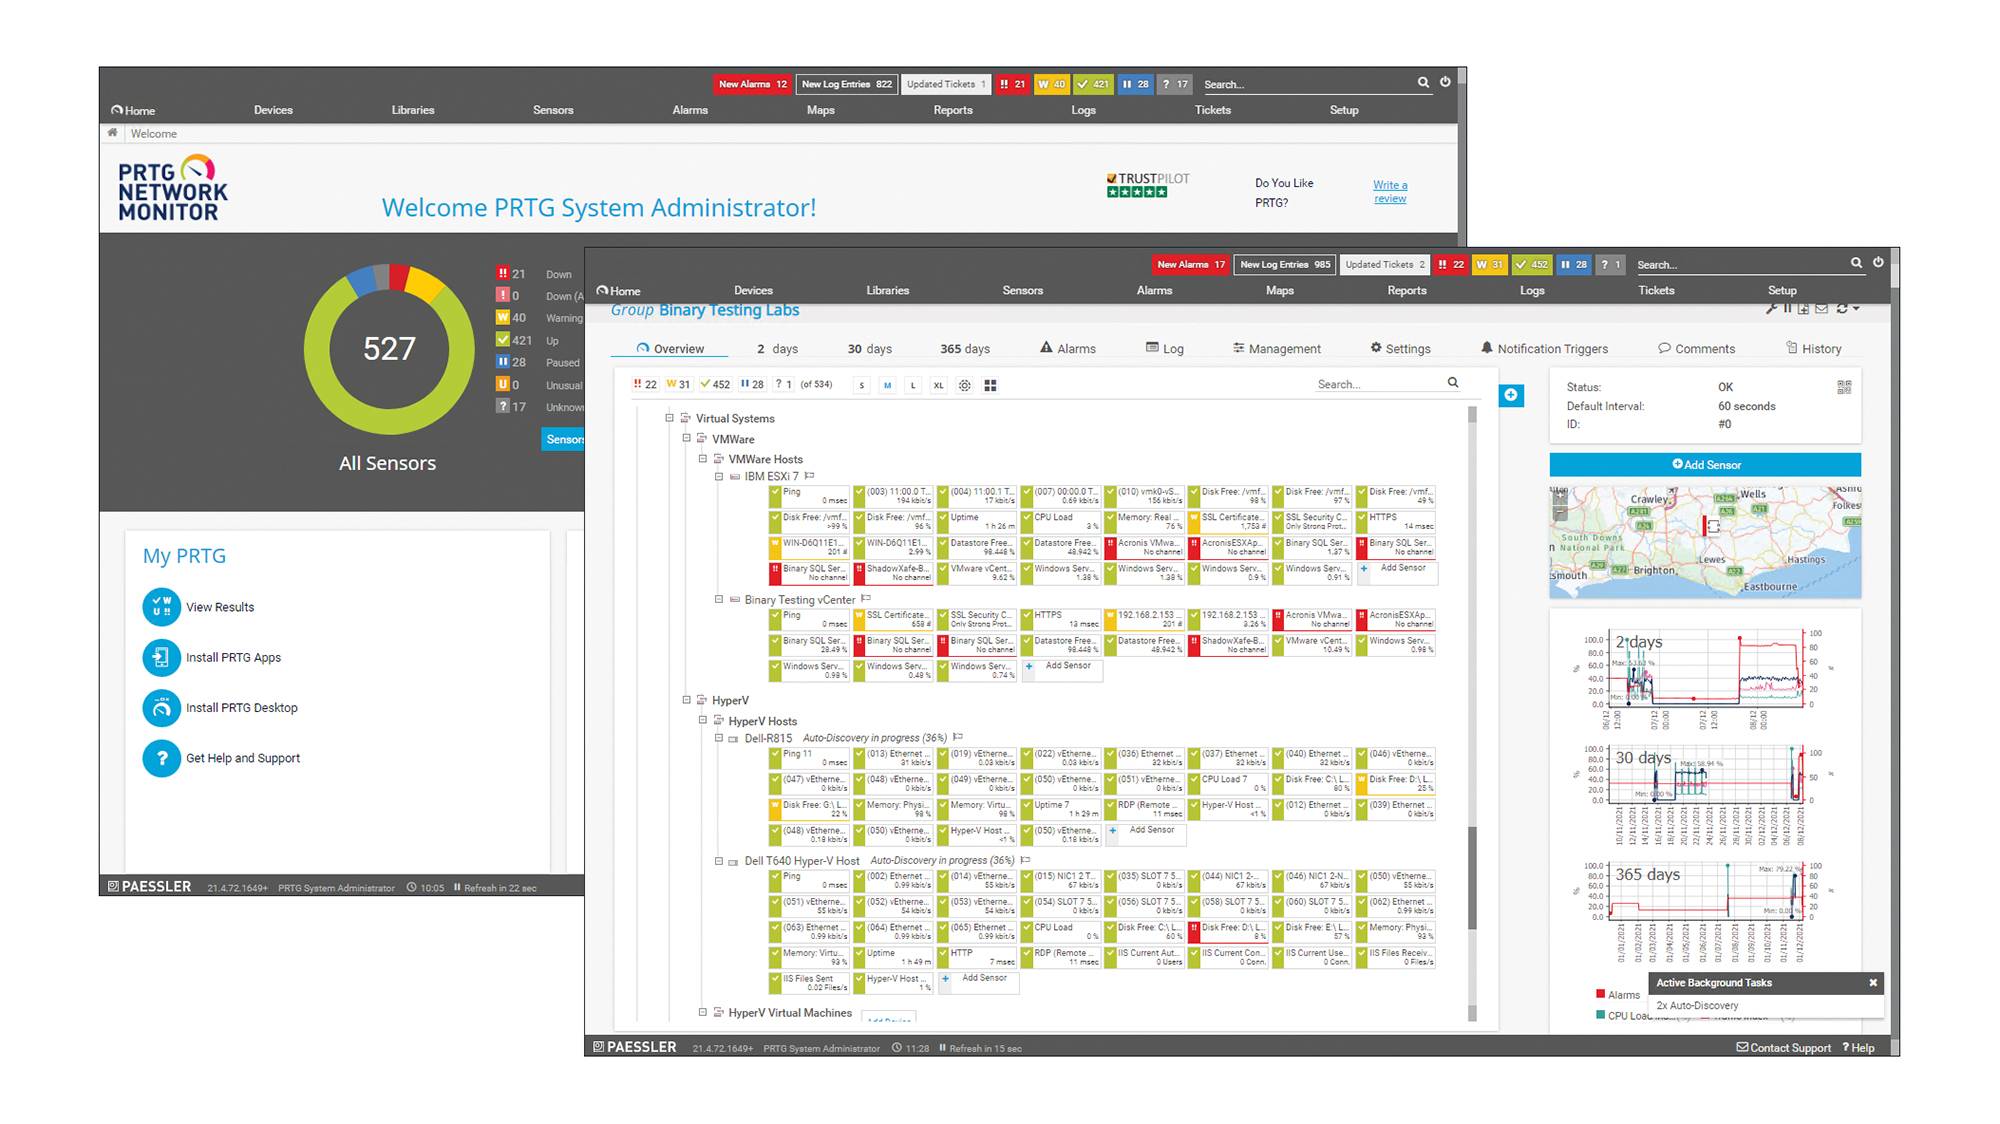Viewport: 2000px width, 1124px height.
Task: Switch to the 365 days tab
Action: point(963,348)
